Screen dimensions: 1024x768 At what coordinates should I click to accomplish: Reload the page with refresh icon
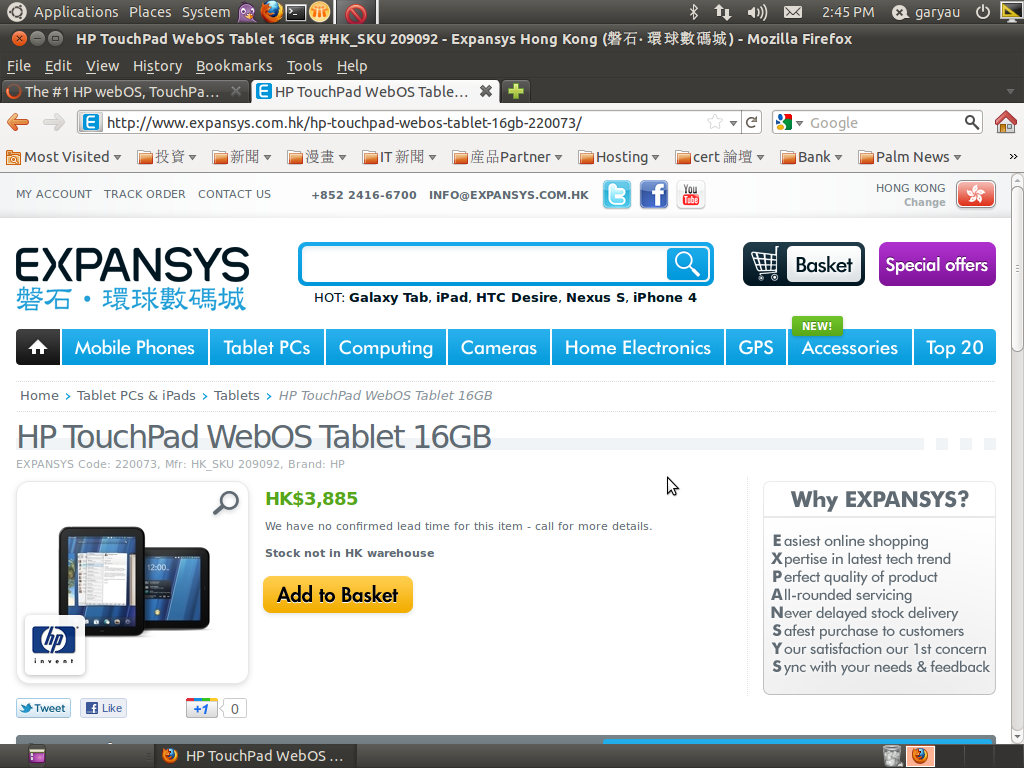coord(752,122)
